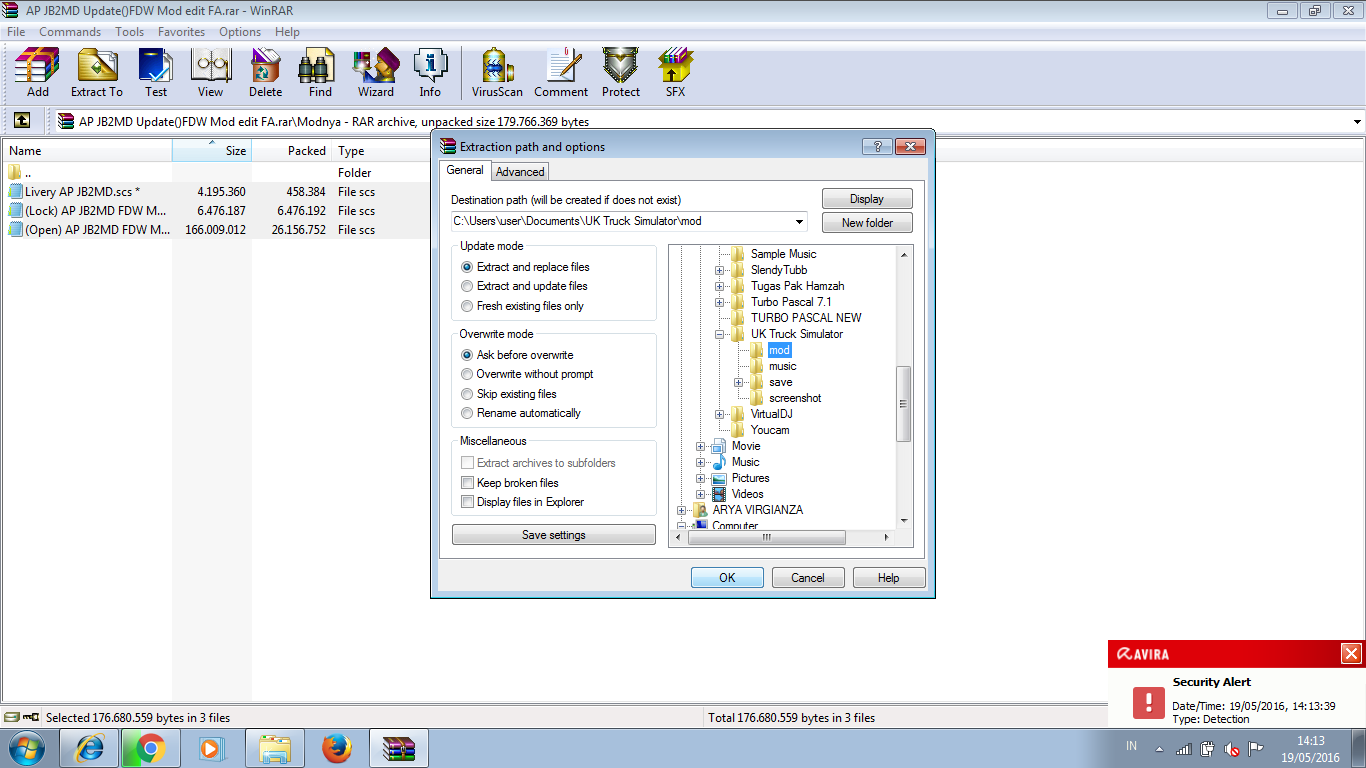Open Firefox from taskbar

click(337, 748)
